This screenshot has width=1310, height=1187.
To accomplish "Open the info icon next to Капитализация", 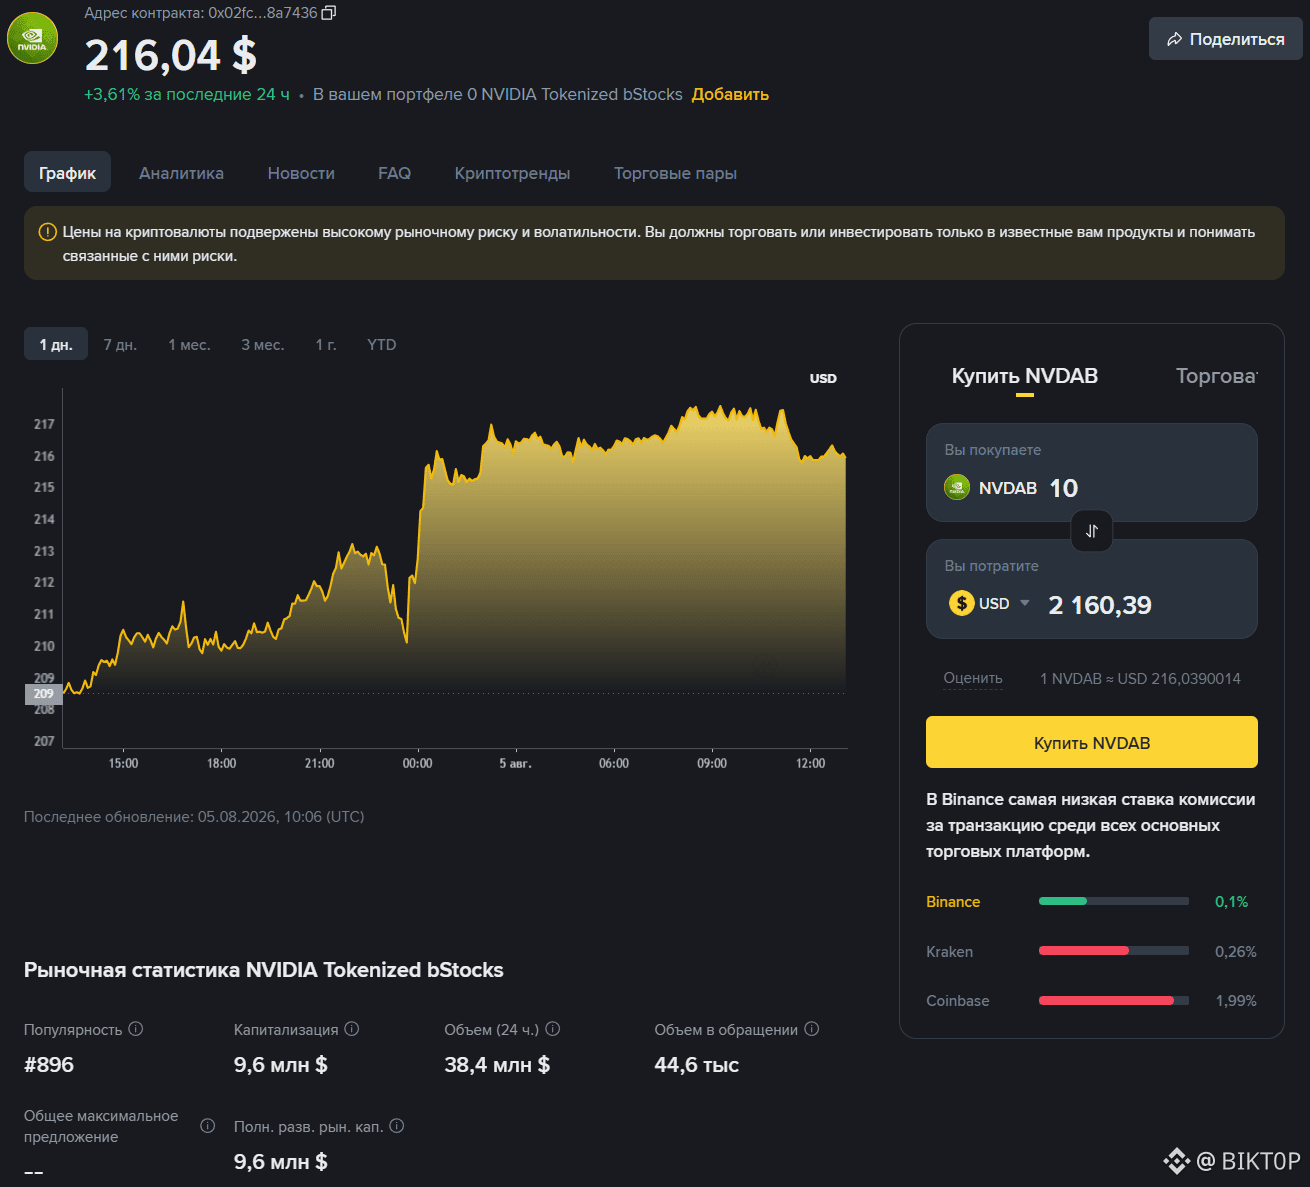I will tap(352, 1029).
